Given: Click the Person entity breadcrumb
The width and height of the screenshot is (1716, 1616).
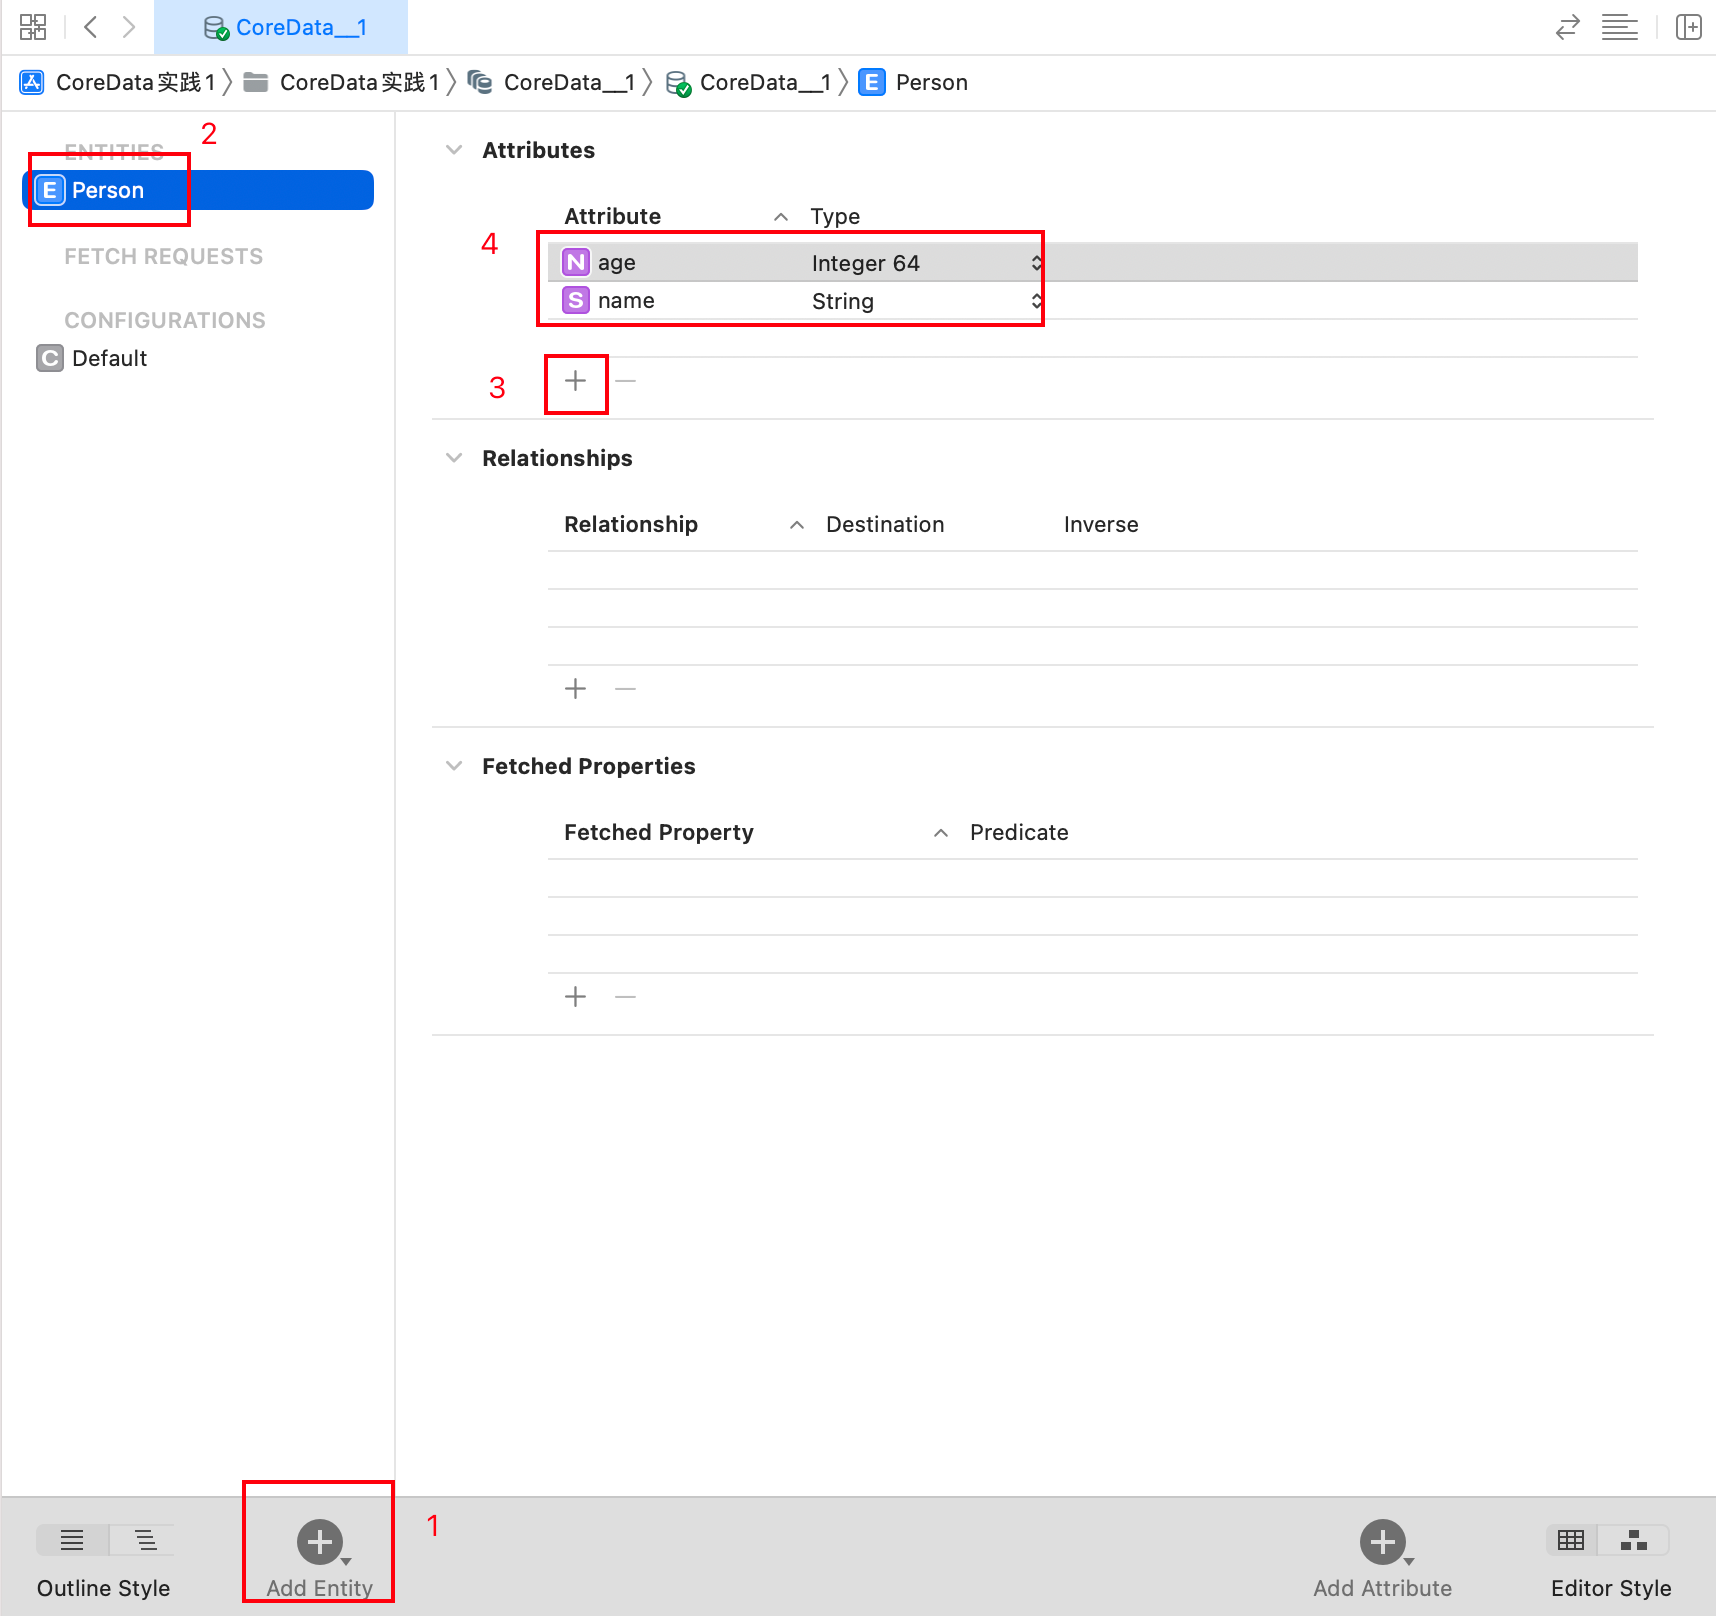Looking at the screenshot, I should tap(913, 82).
